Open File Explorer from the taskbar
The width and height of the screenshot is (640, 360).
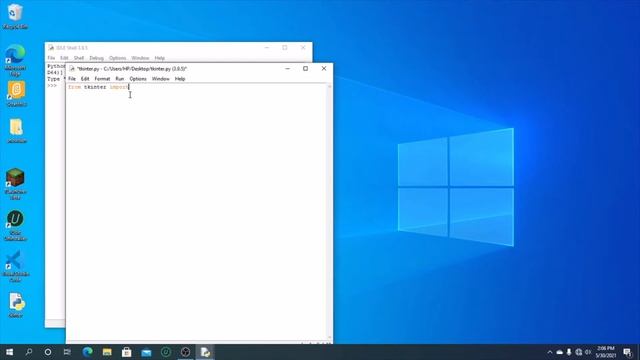click(107, 352)
